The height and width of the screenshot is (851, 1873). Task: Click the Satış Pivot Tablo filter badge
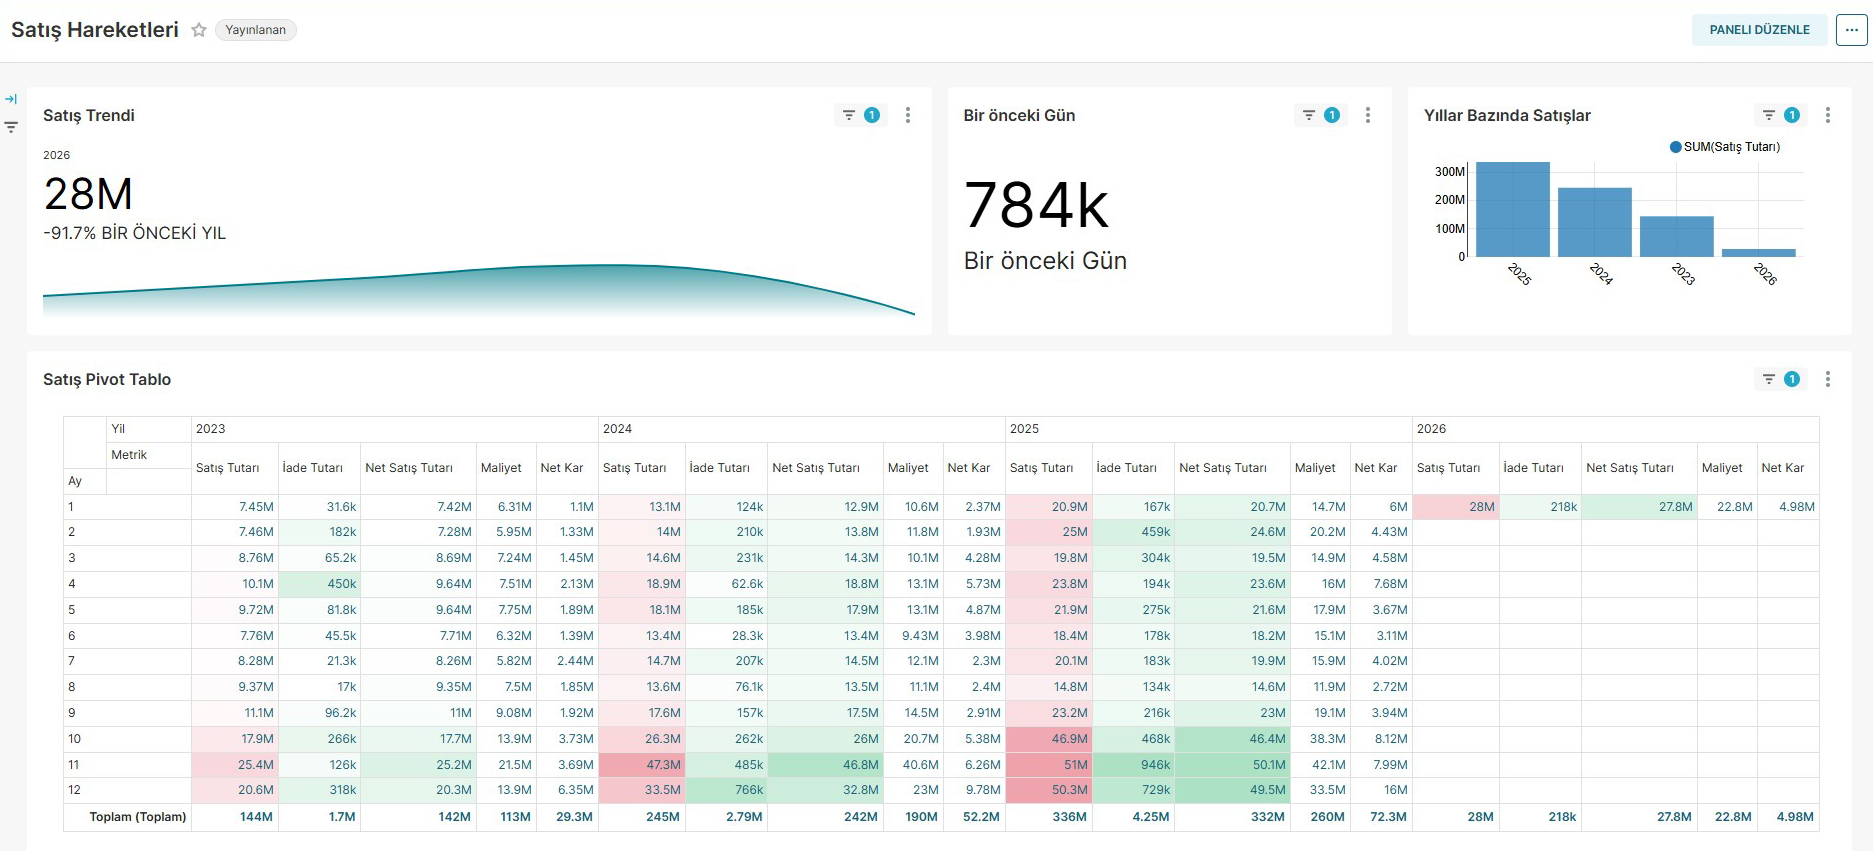click(x=1780, y=379)
